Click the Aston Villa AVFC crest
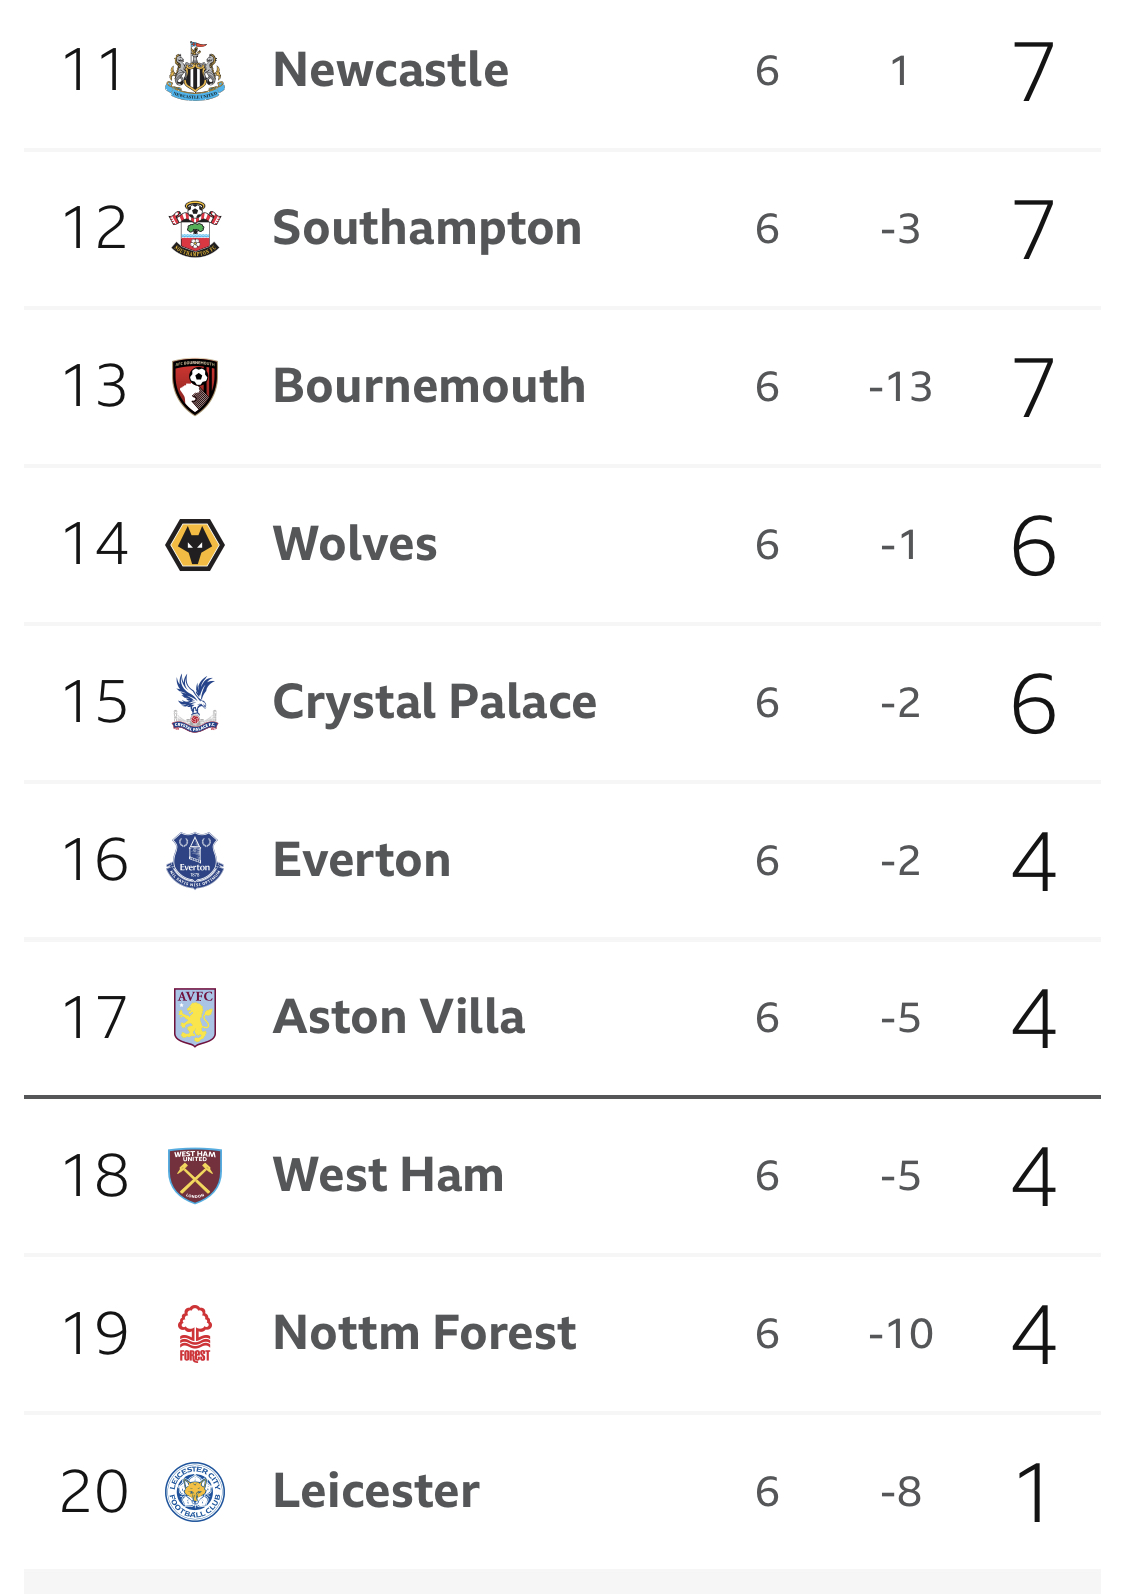Image resolution: width=1125 pixels, height=1594 pixels. click(x=195, y=1018)
